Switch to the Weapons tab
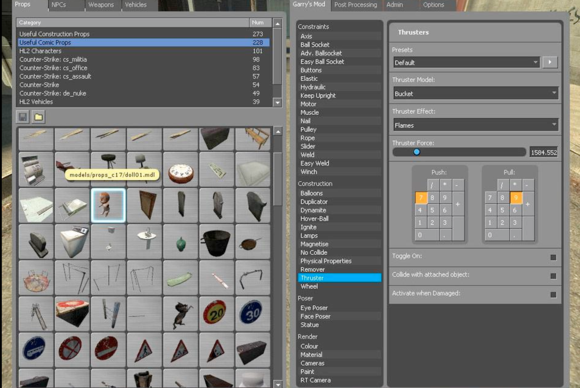580x388 pixels. [x=101, y=5]
